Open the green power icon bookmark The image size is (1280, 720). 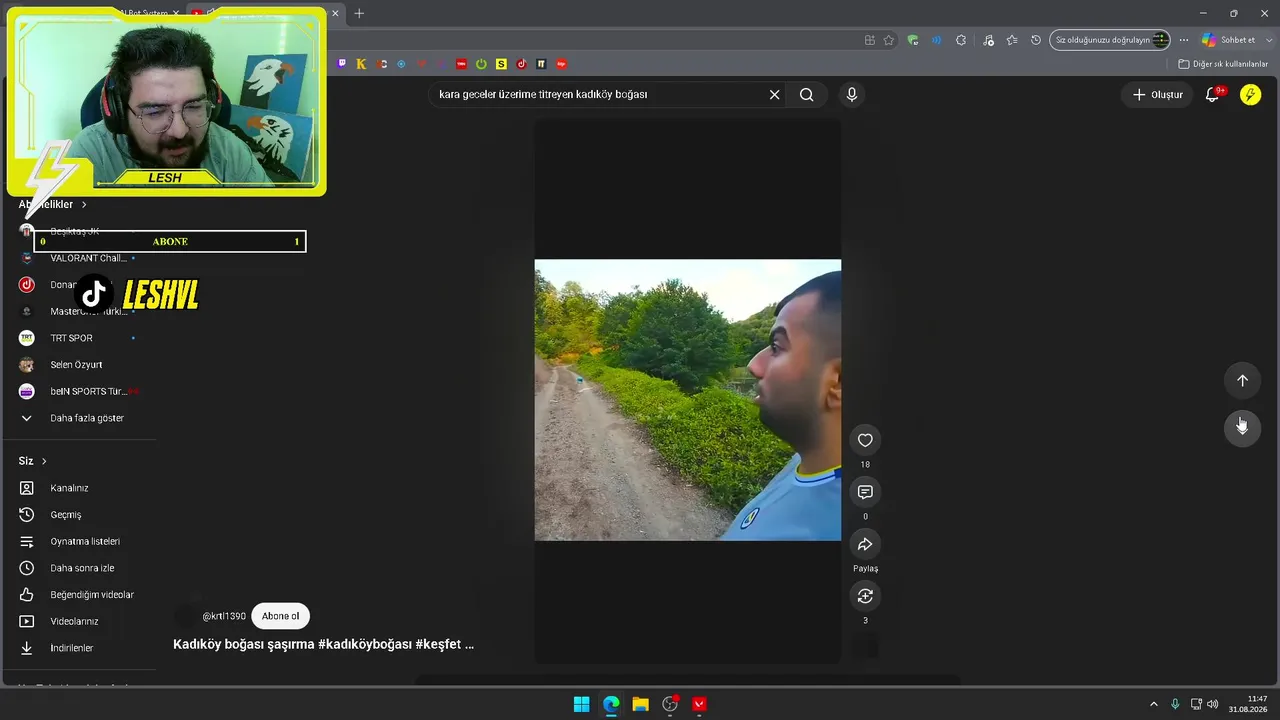coord(481,64)
